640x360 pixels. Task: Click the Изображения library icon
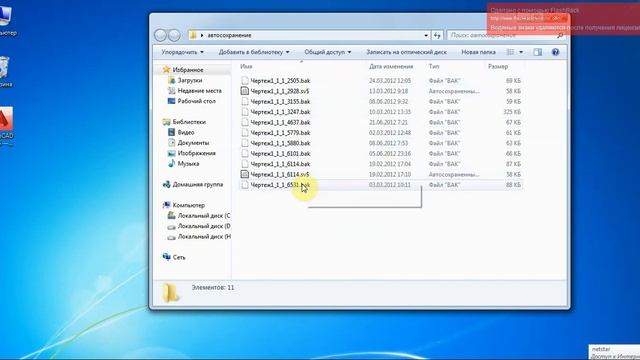[172, 153]
